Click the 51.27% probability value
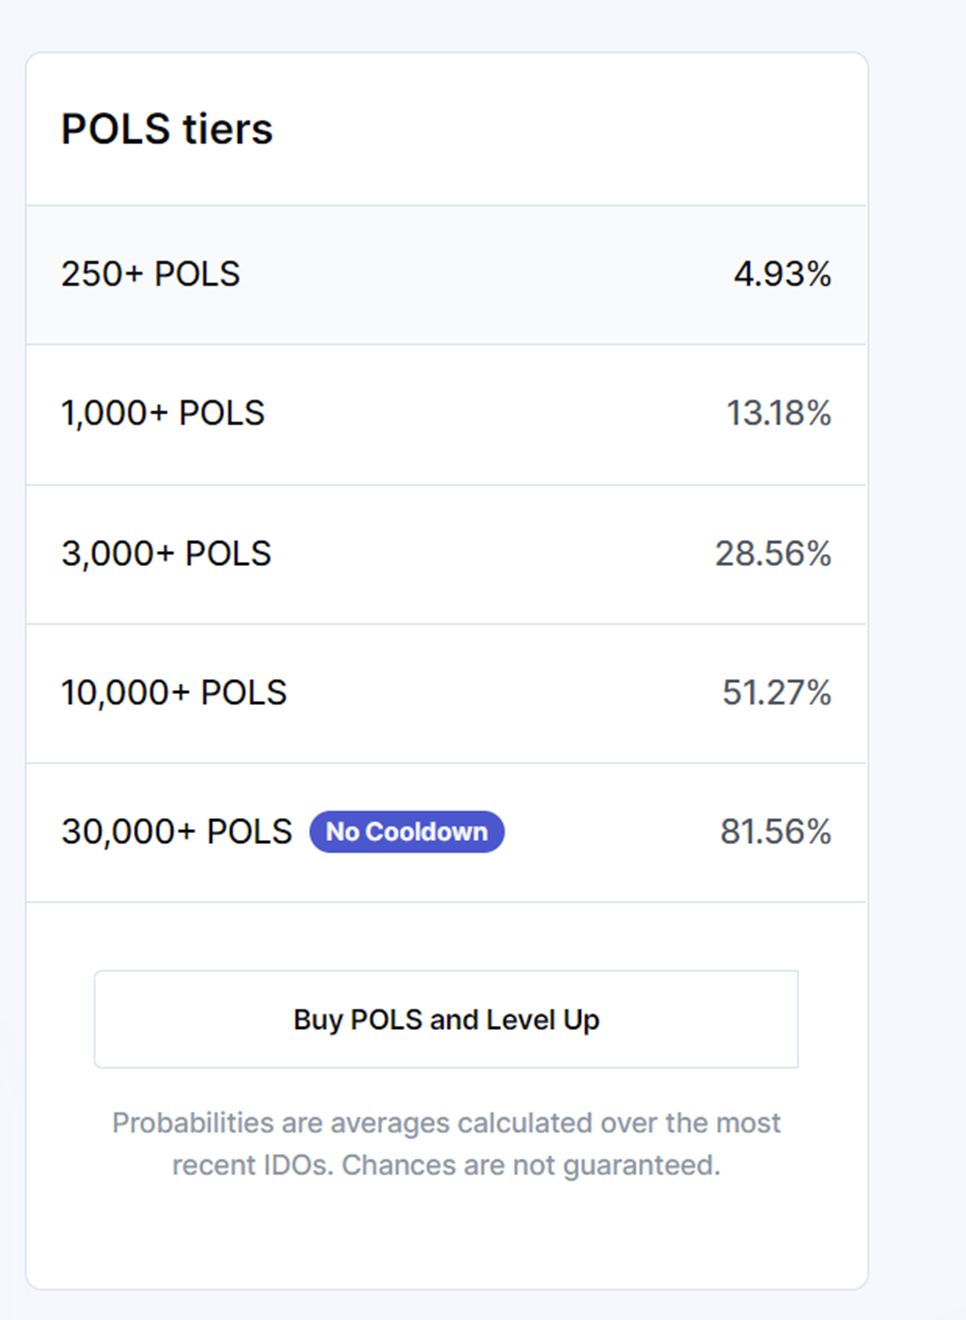The image size is (966, 1320). pyautogui.click(x=776, y=692)
